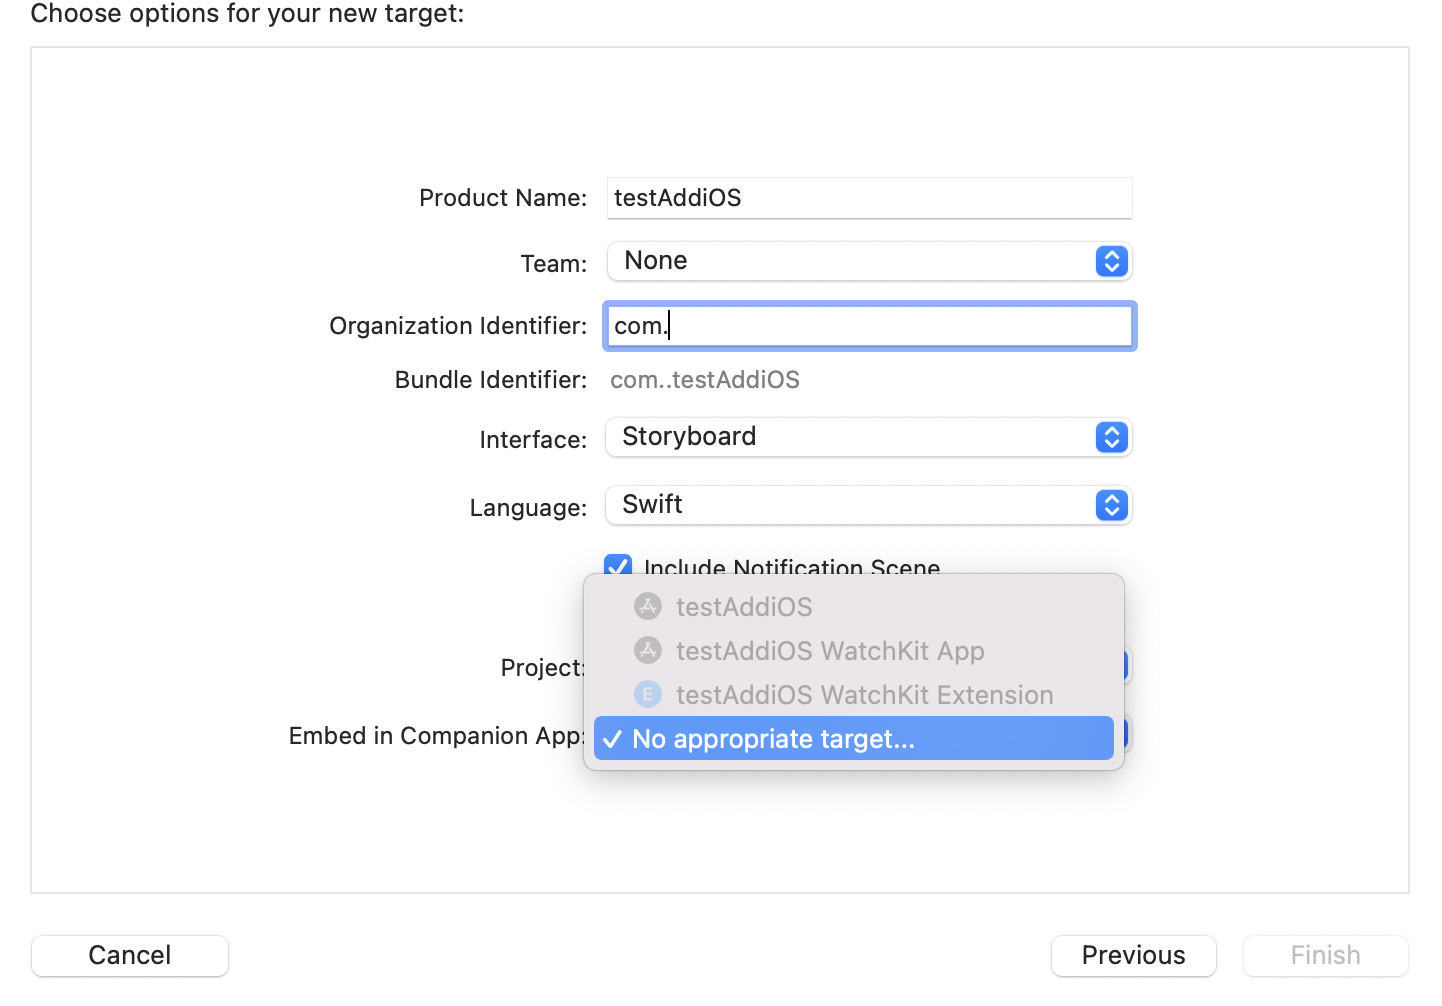Click the Team popup chevron arrows
This screenshot has width=1442, height=1006.
coord(1111,261)
